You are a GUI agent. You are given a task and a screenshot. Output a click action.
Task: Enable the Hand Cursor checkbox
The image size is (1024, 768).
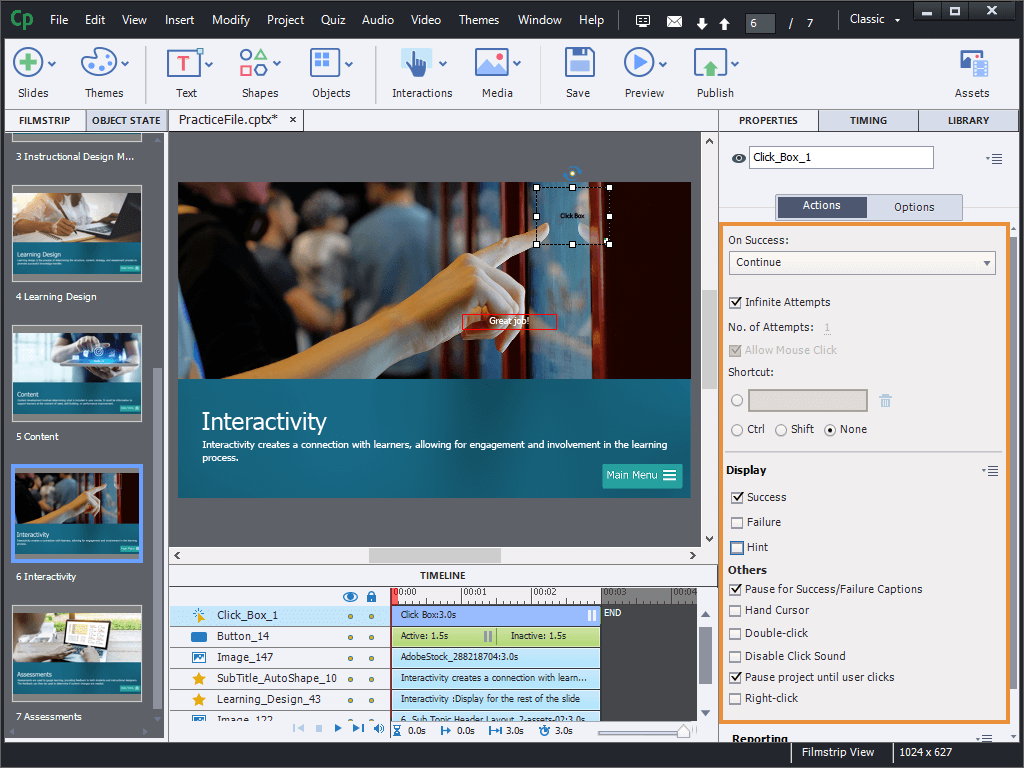pos(737,611)
